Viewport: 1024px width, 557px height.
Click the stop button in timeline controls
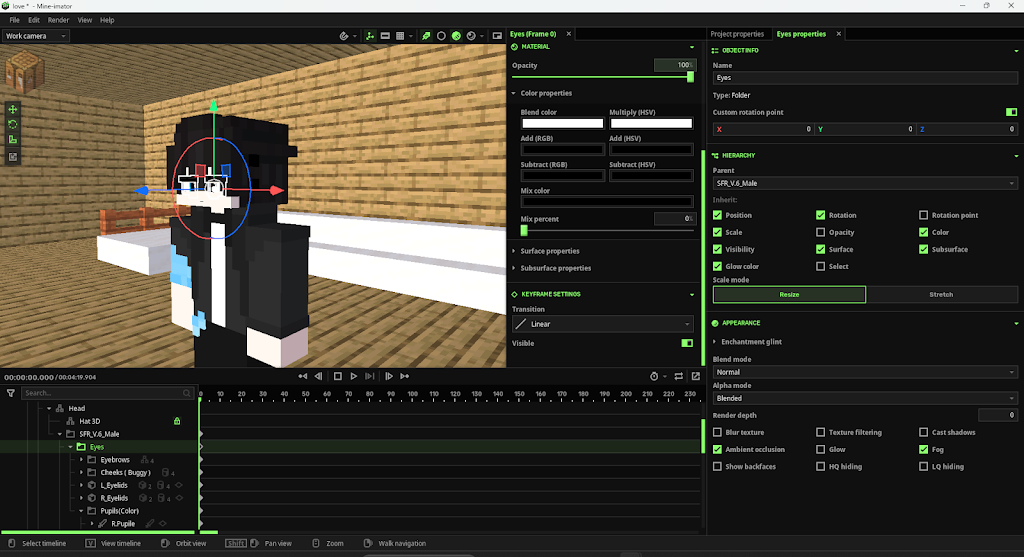click(x=338, y=376)
